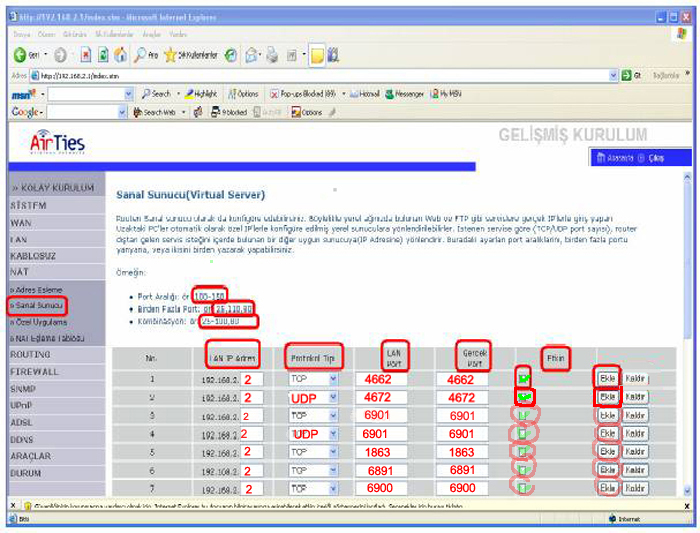Click the Home page icon
The height and width of the screenshot is (533, 700).
[x=120, y=55]
